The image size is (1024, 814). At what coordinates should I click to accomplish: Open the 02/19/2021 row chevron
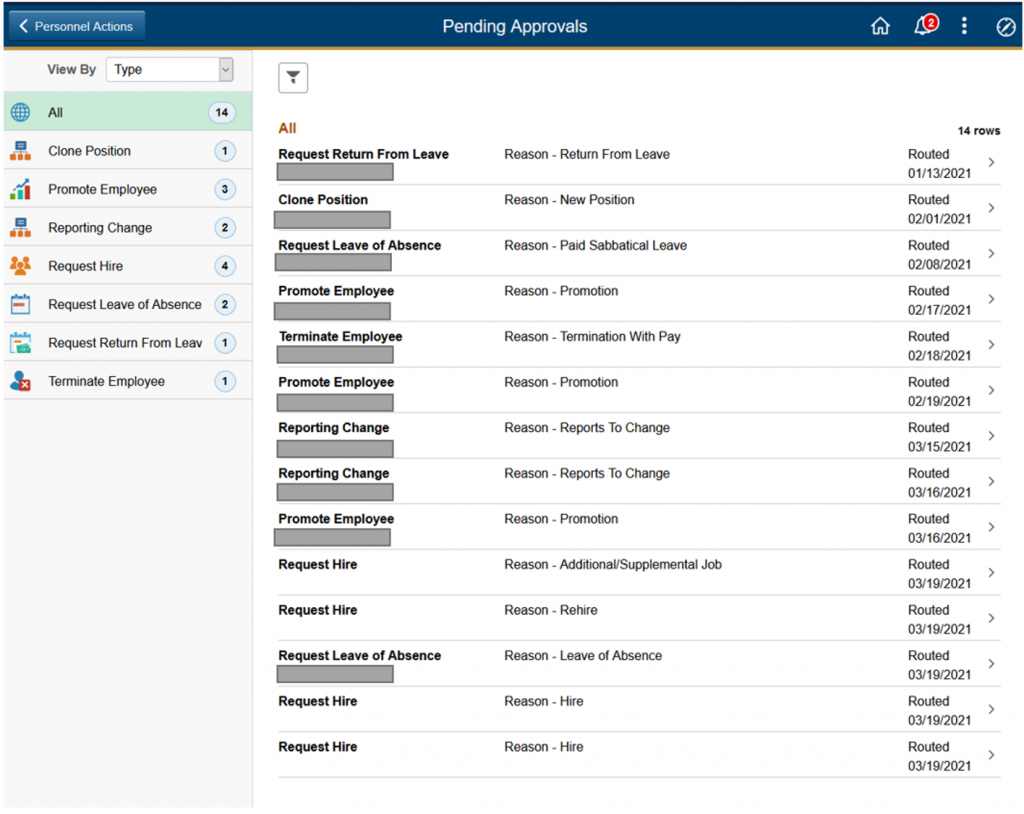991,391
